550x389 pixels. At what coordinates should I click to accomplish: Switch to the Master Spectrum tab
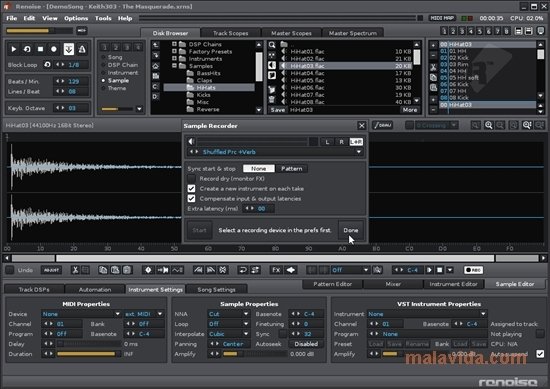pos(353,33)
